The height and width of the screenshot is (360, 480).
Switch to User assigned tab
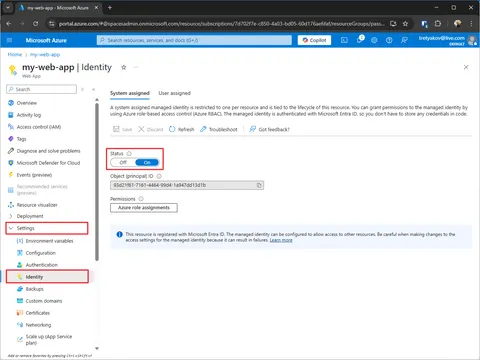pyautogui.click(x=174, y=93)
